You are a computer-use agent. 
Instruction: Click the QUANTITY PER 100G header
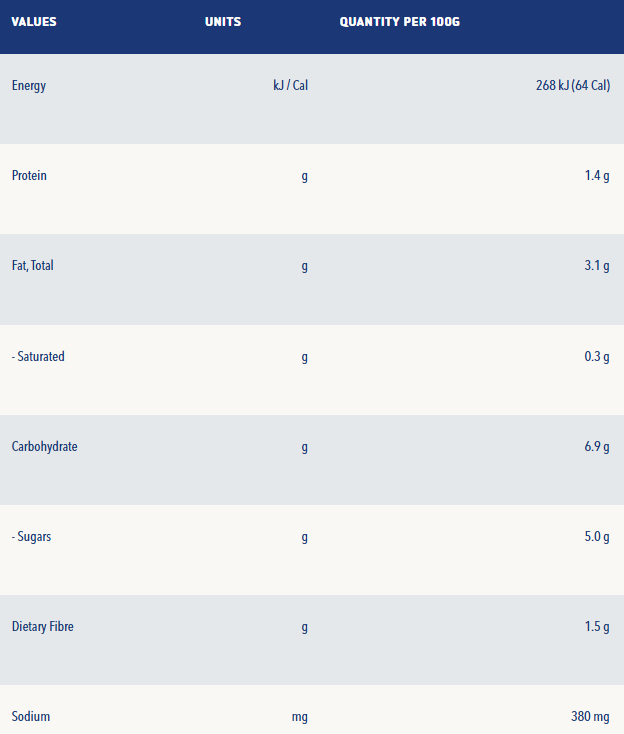point(400,22)
